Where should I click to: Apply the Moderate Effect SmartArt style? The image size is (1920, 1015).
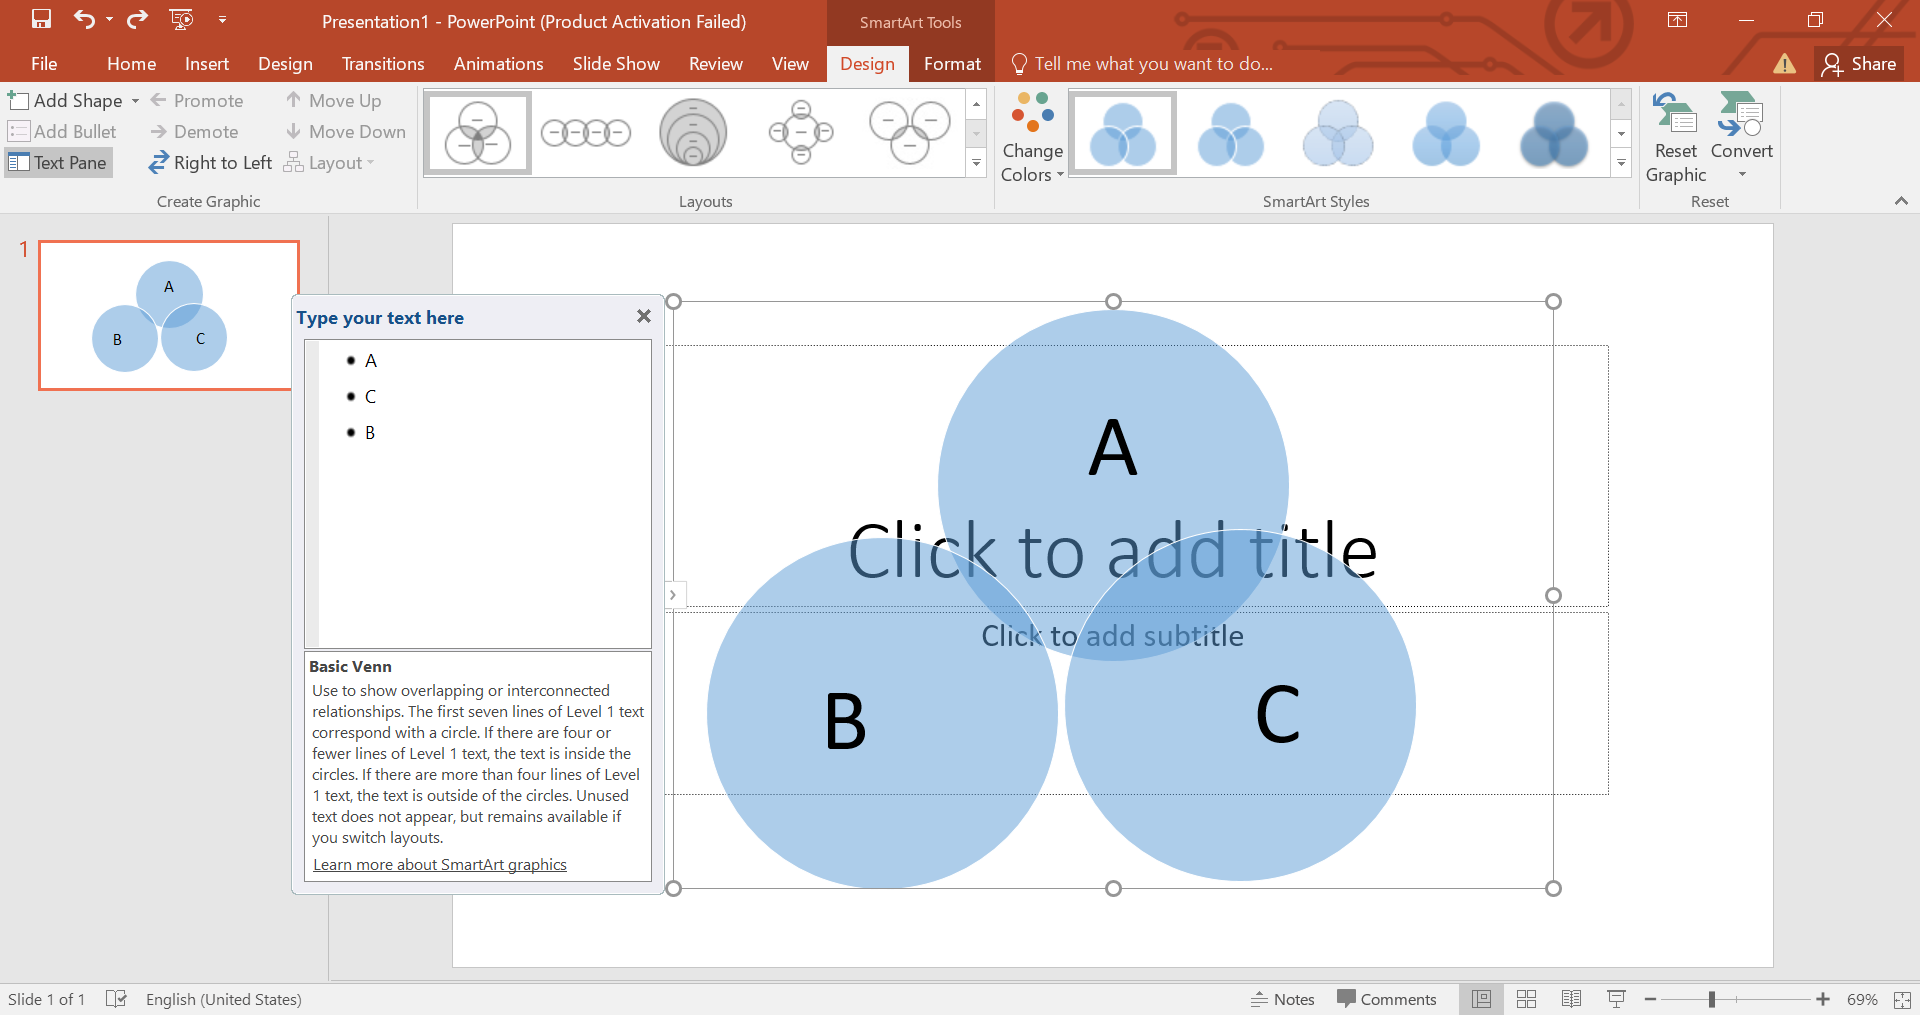point(1446,133)
